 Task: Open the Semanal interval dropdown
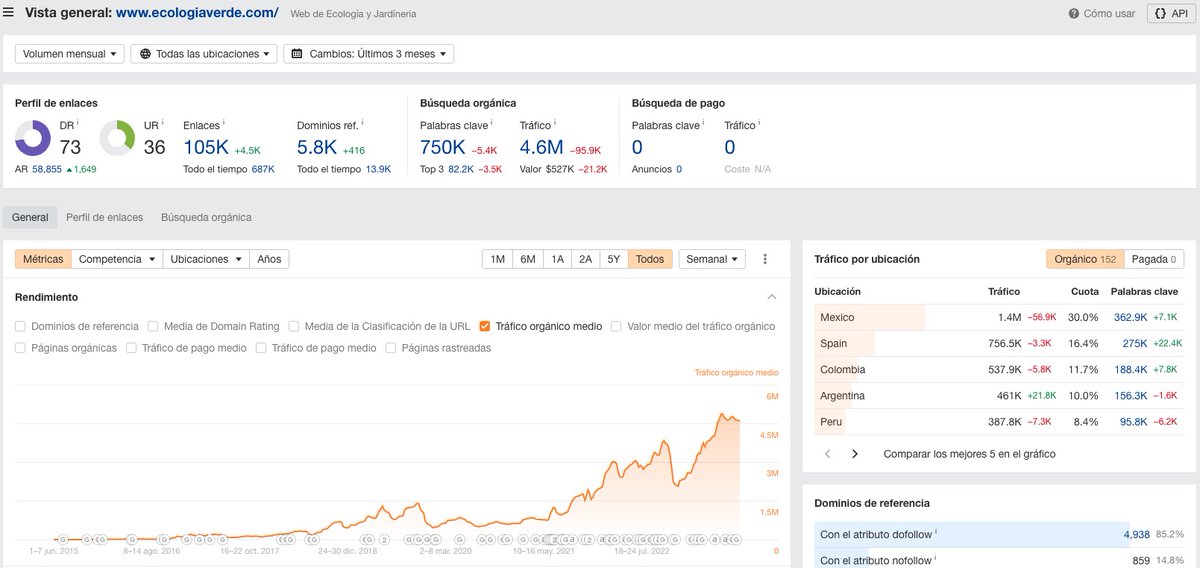(x=712, y=259)
